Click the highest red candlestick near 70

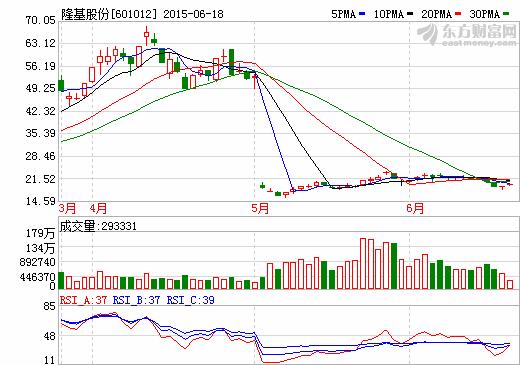coord(146,35)
